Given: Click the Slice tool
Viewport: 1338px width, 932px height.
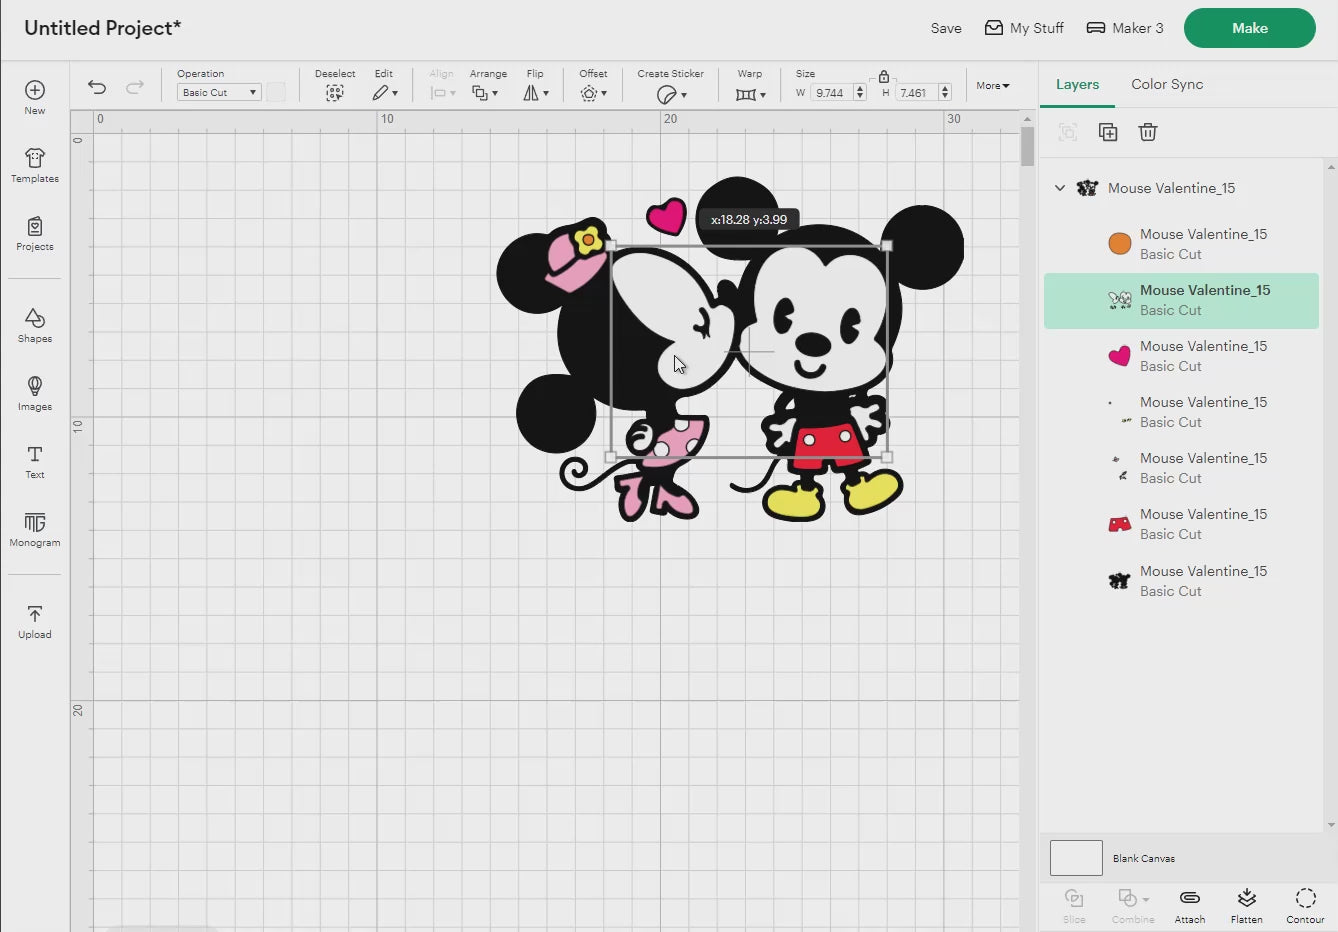Looking at the screenshot, I should pyautogui.click(x=1074, y=906).
